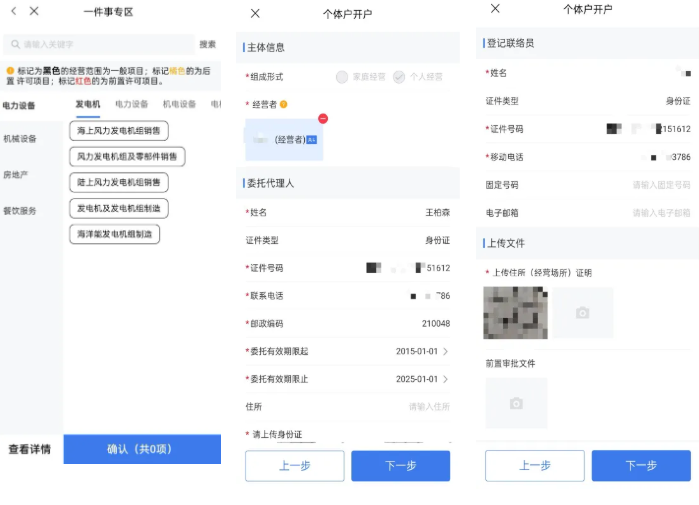Toggle the 发电机及发电机组制造 item
This screenshot has height=505, width=699.
(118, 208)
